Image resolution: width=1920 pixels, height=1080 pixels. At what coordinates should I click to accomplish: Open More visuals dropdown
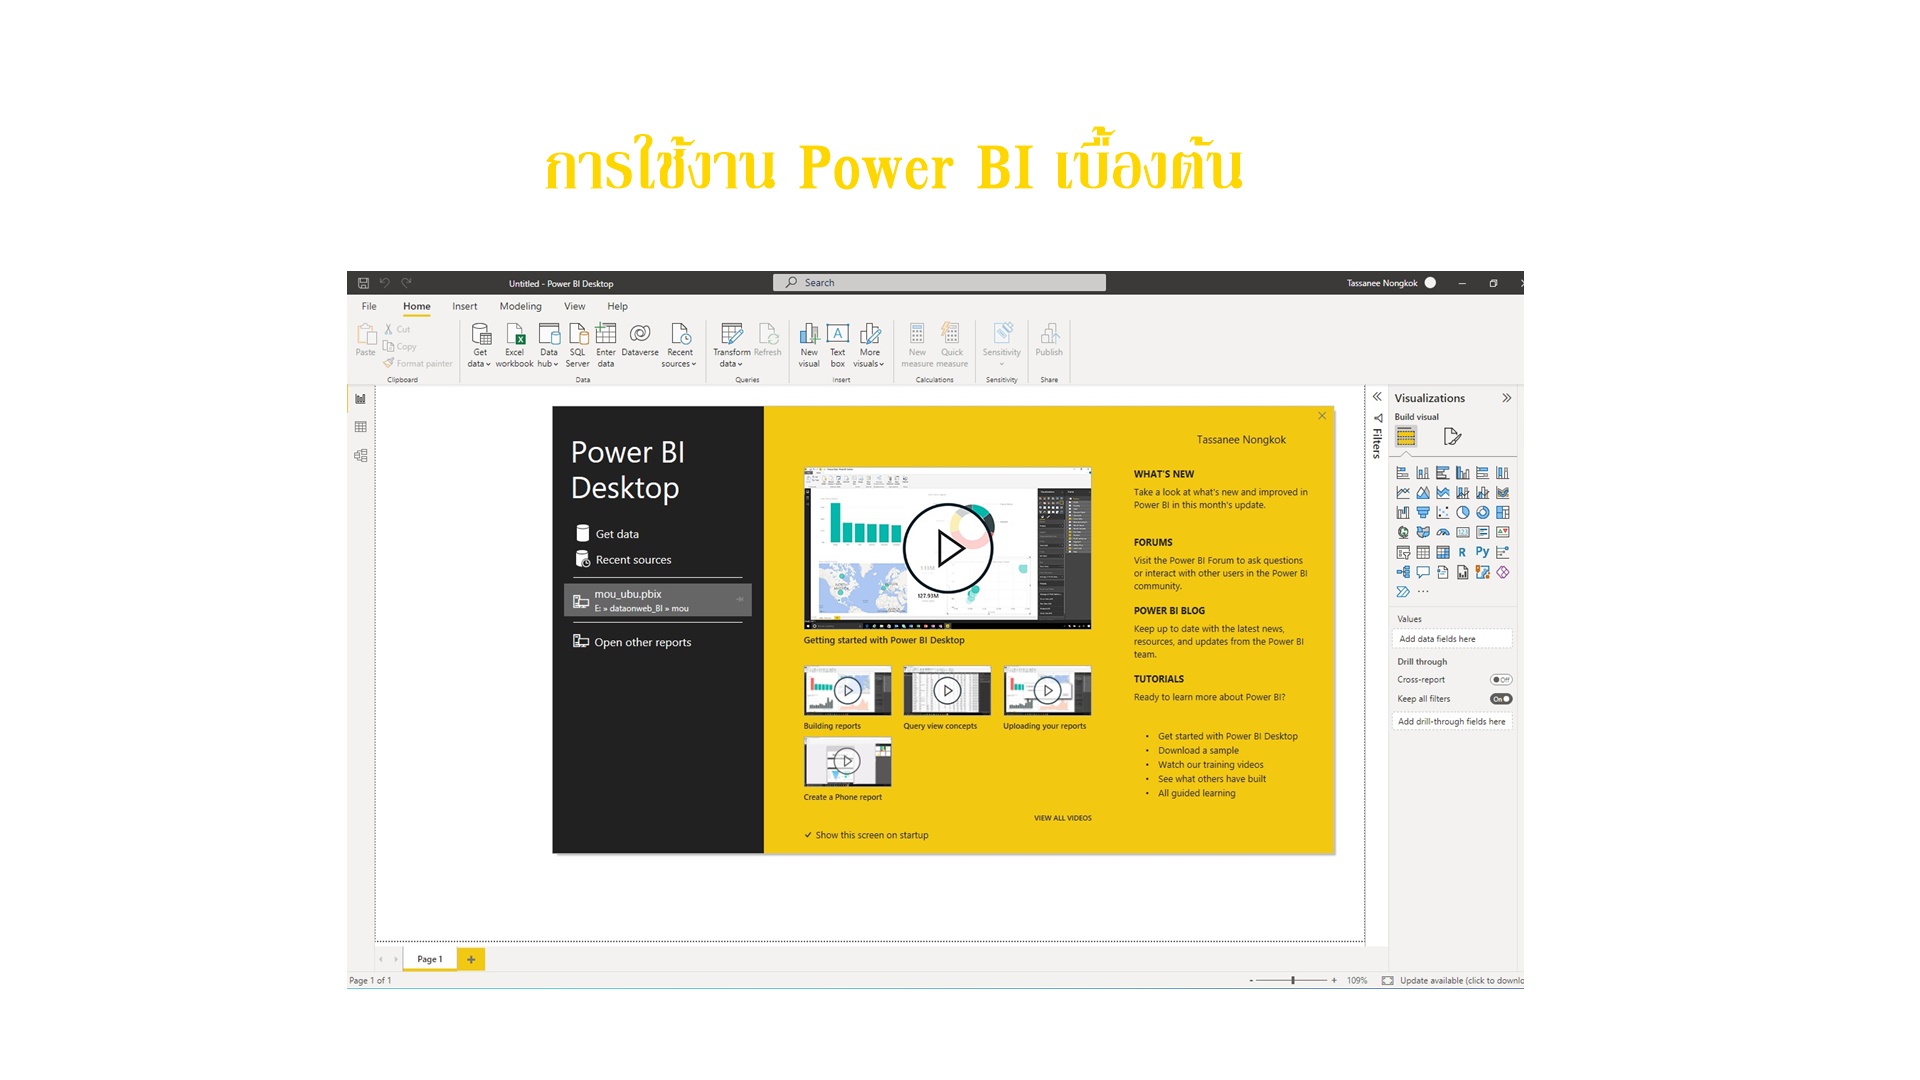870,345
